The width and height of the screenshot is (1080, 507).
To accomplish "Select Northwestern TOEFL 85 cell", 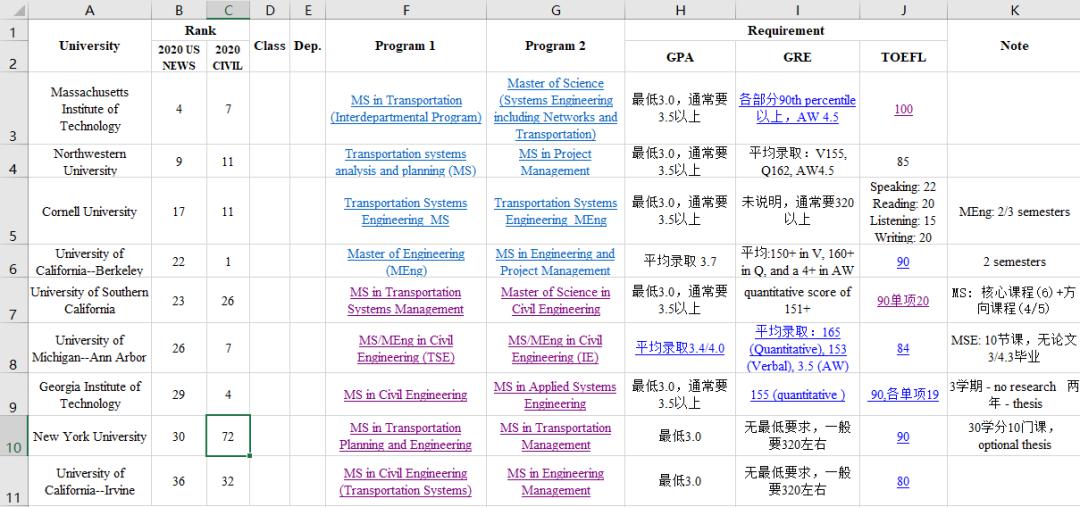I will [x=903, y=161].
